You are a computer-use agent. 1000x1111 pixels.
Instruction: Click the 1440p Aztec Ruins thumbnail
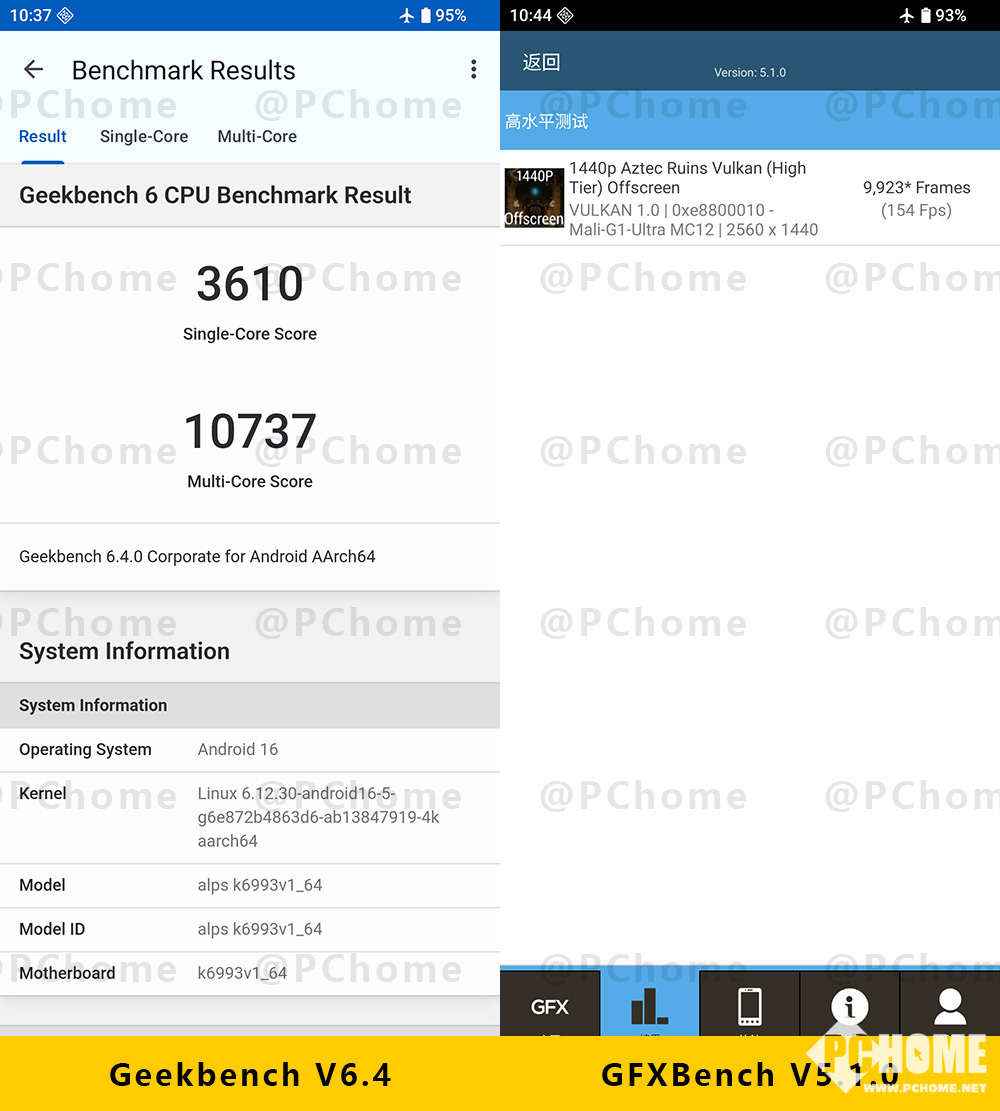coord(534,198)
